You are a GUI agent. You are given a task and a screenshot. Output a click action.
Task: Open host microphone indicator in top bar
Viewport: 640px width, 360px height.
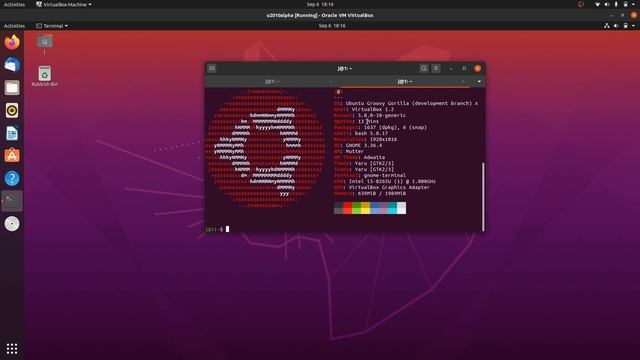[616, 4]
